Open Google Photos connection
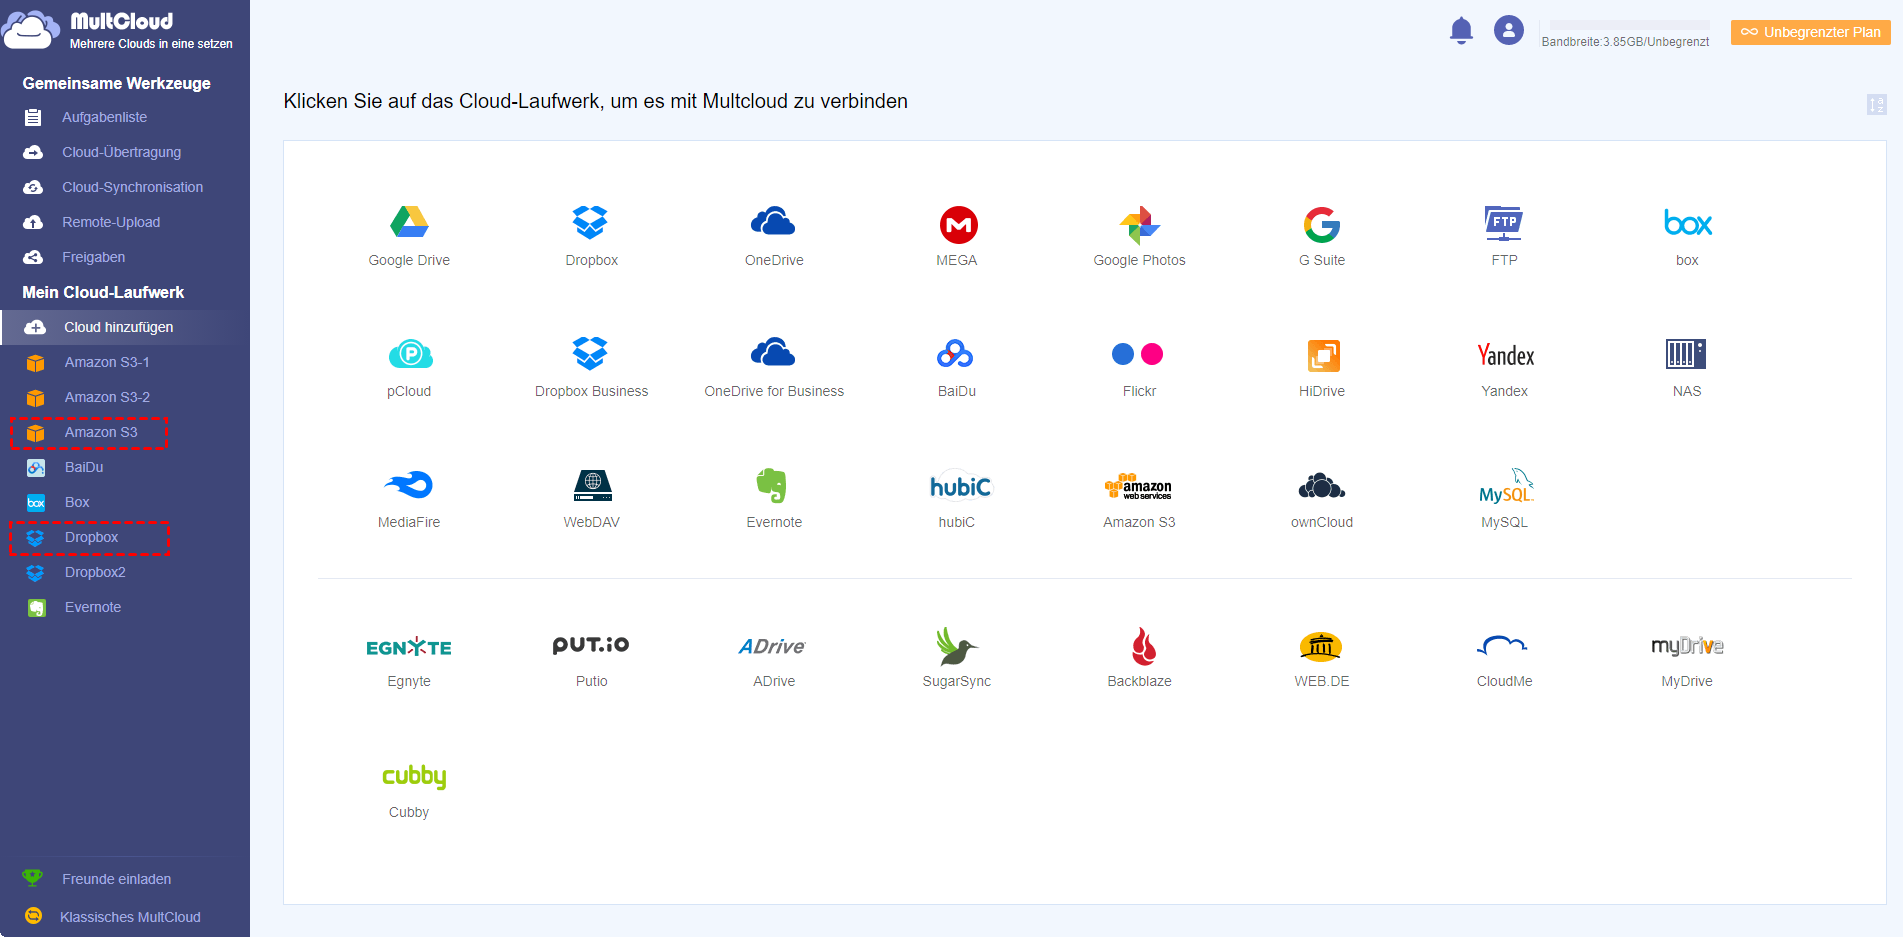 tap(1139, 236)
